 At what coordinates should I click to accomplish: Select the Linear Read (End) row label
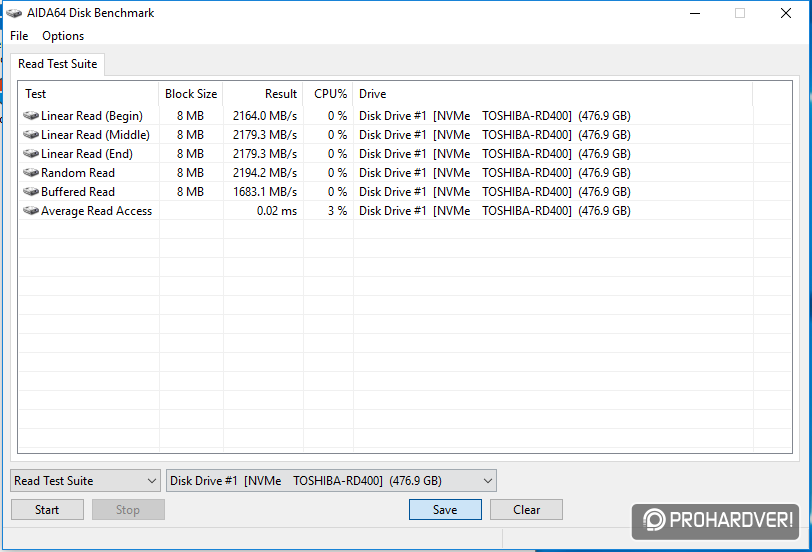[x=87, y=154]
